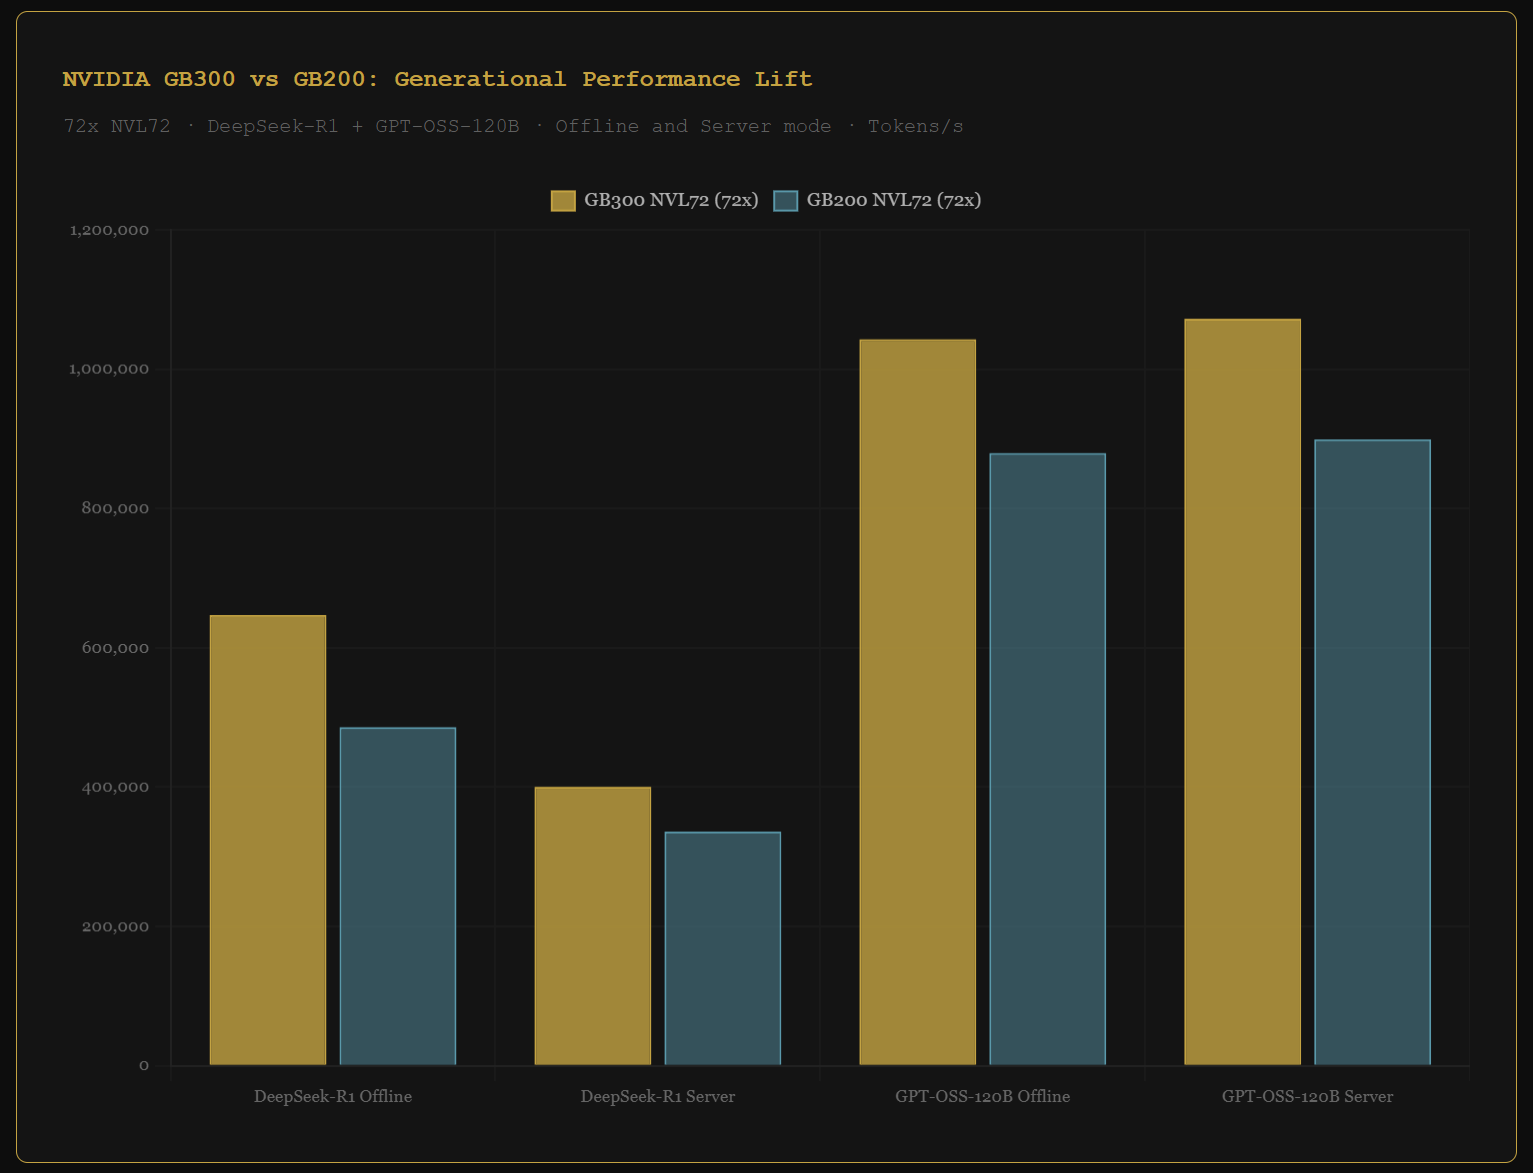
Task: Click the '200,000' y-axis value
Action: click(116, 927)
